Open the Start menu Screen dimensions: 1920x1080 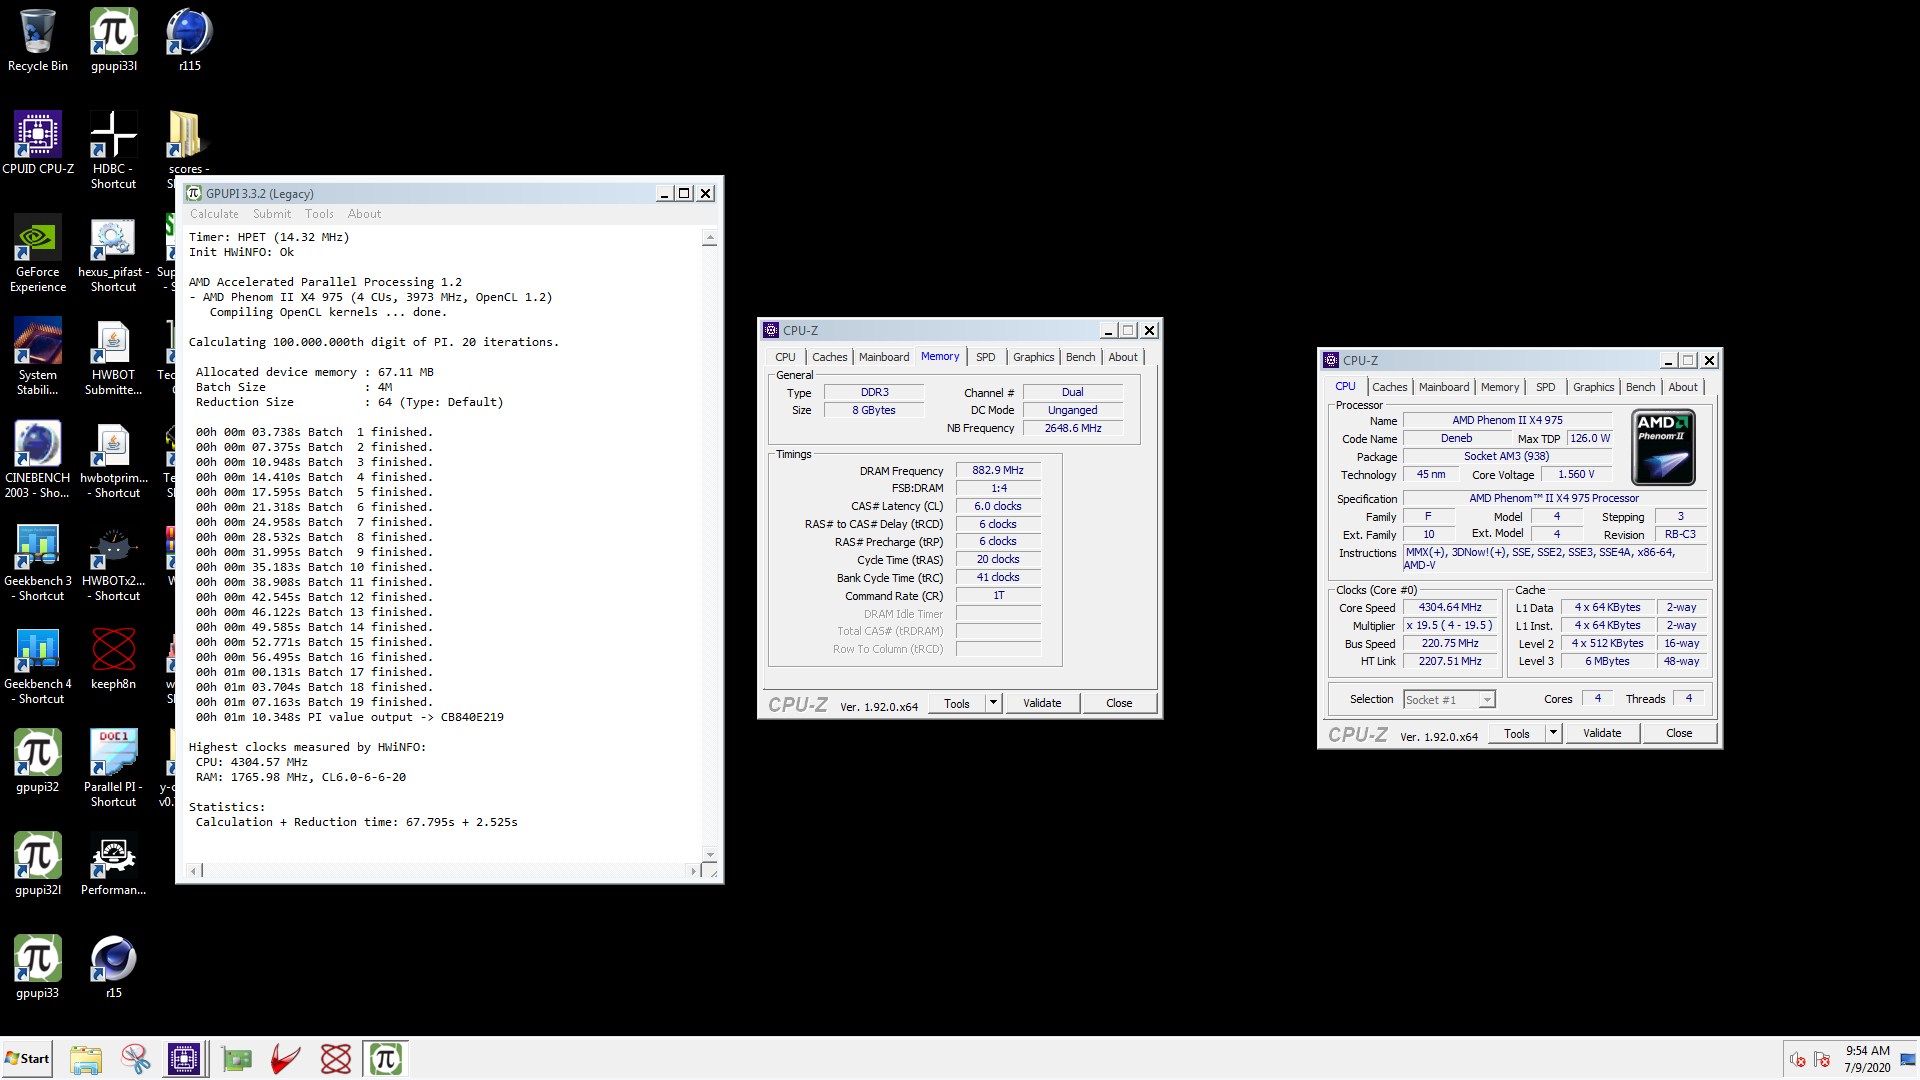click(x=27, y=1059)
